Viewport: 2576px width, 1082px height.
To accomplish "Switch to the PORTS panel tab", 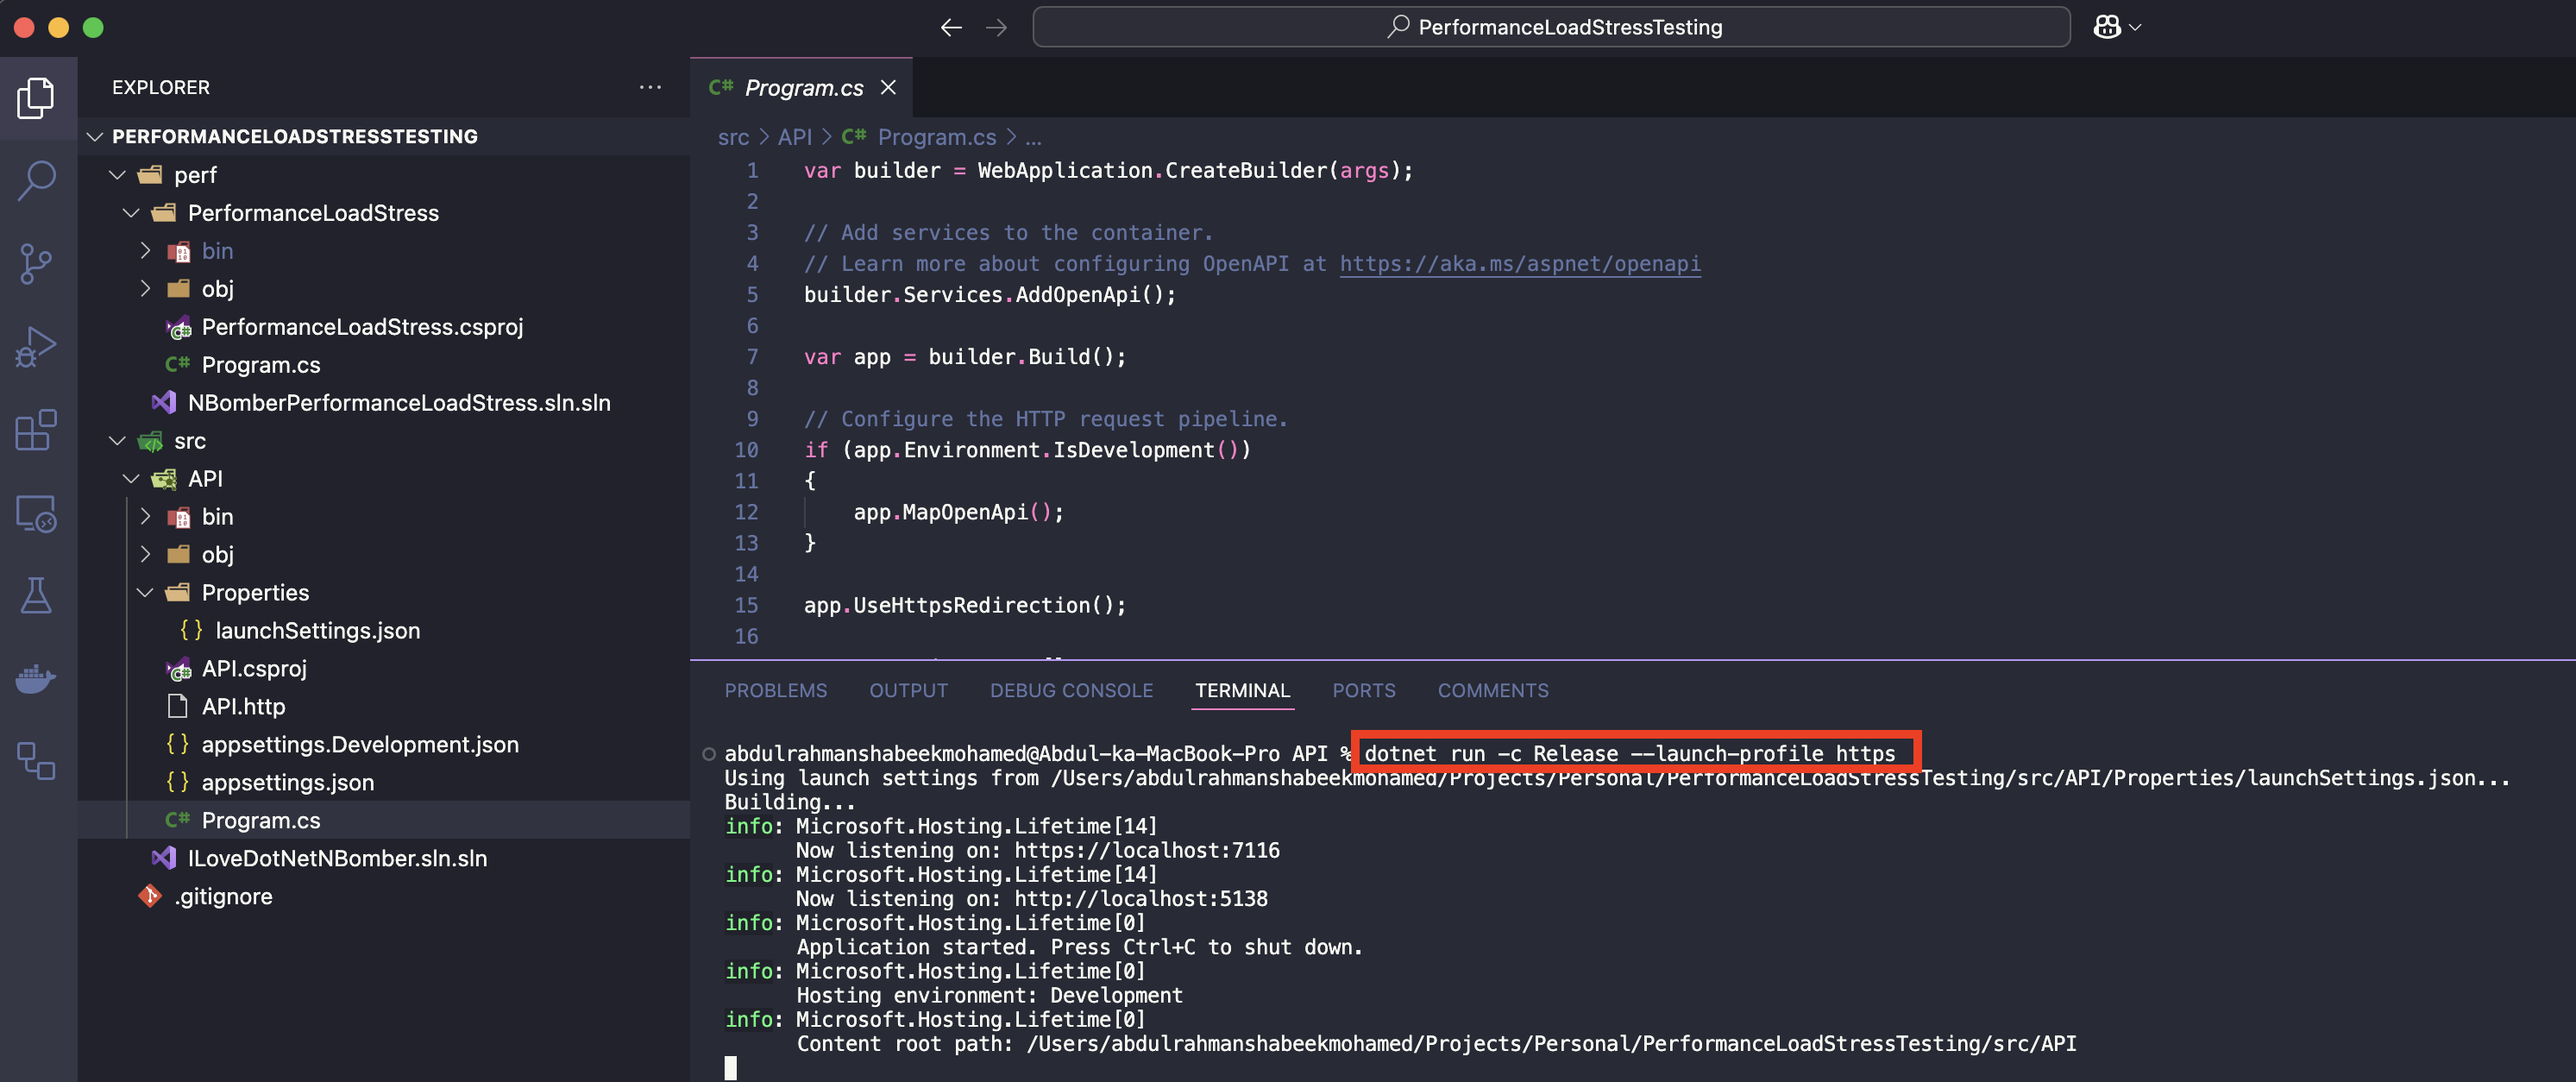I will tap(1363, 691).
